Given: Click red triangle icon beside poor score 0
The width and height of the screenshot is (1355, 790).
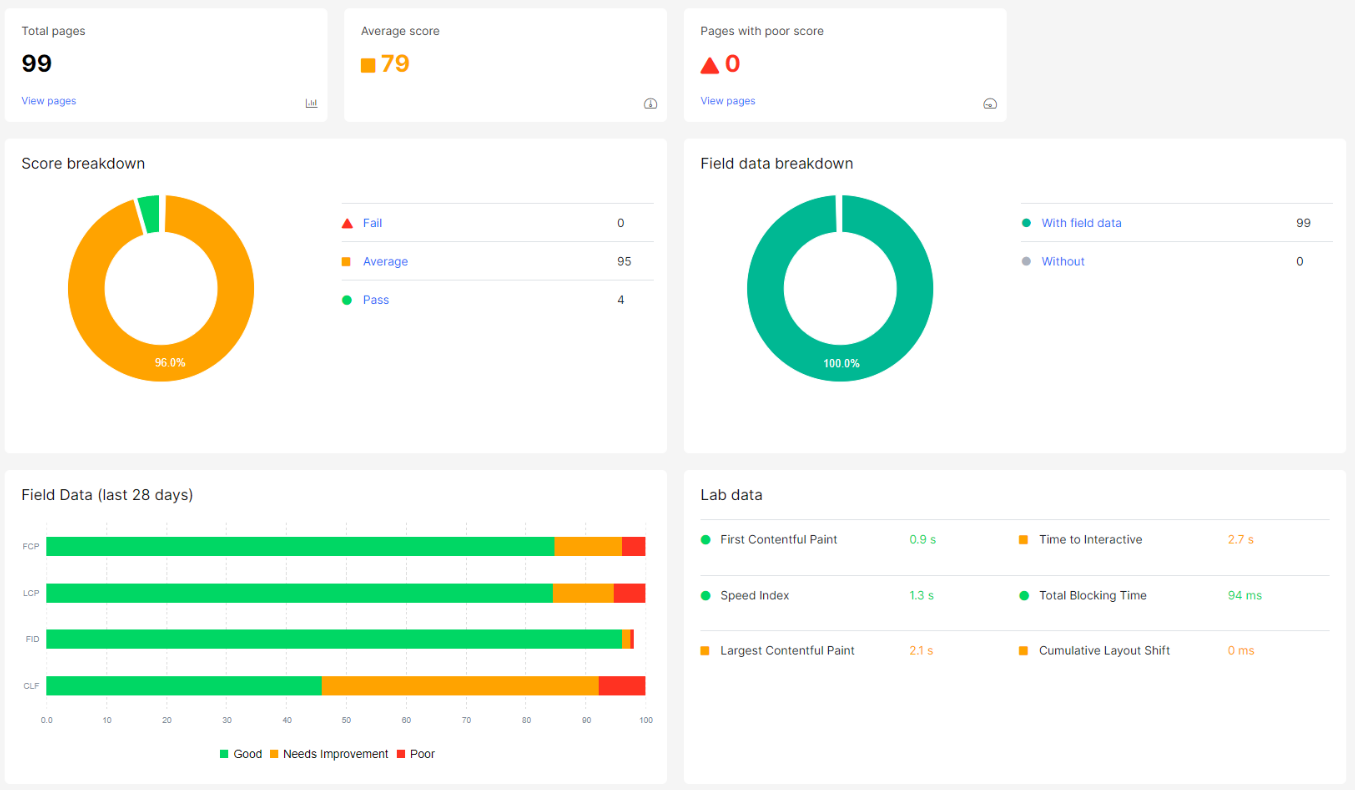Looking at the screenshot, I should [709, 65].
